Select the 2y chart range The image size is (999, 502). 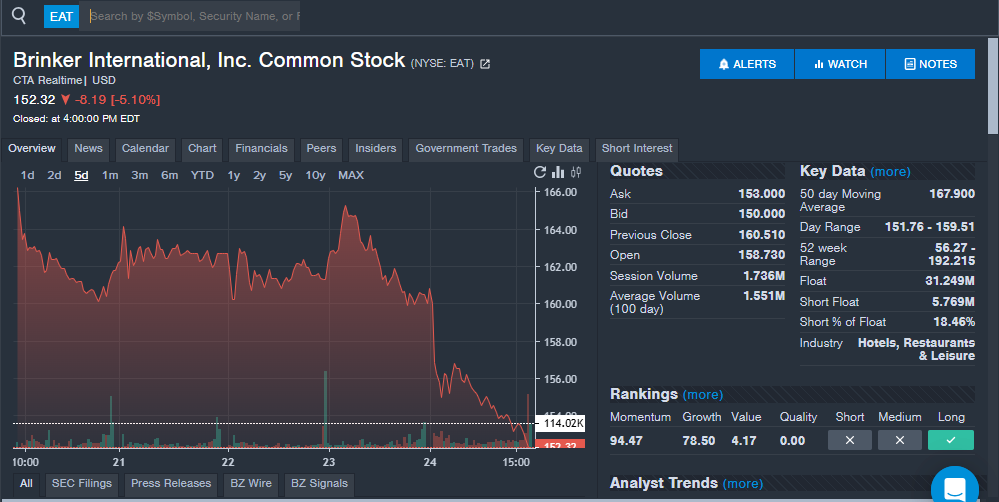pos(259,175)
